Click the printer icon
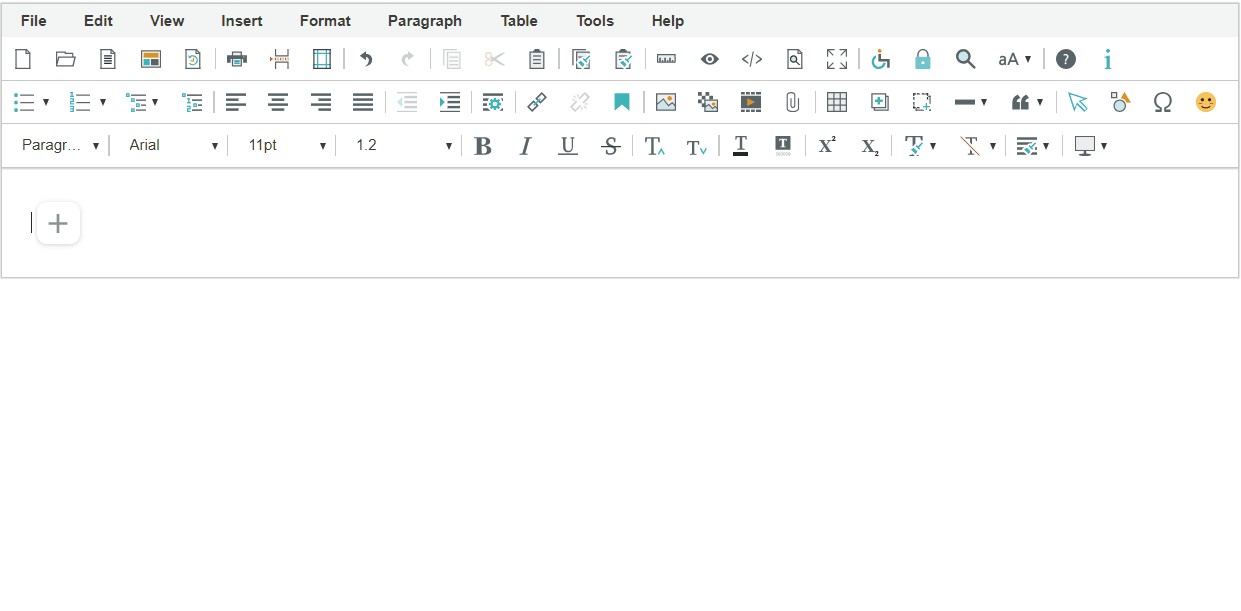 (237, 59)
